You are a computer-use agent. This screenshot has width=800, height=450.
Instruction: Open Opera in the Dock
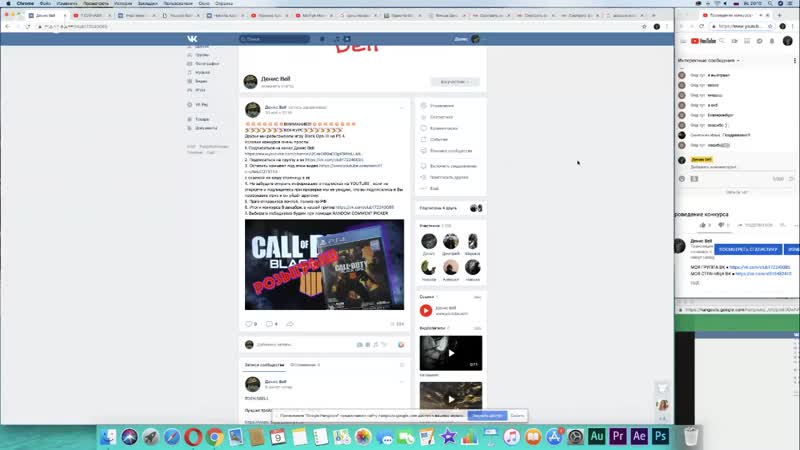[x=193, y=437]
